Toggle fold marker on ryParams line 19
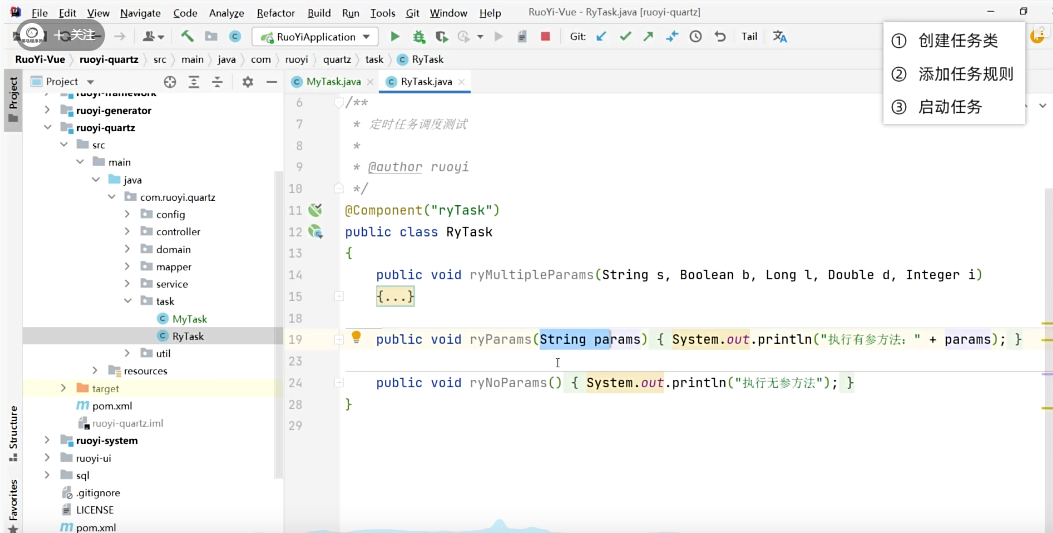Viewport: 1053px width, 533px height. pos(339,340)
